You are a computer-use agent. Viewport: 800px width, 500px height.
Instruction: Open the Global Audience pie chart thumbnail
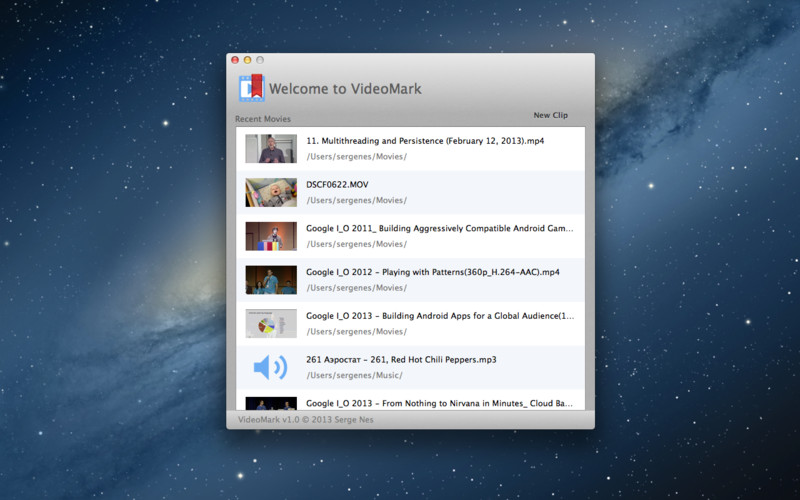coord(271,323)
